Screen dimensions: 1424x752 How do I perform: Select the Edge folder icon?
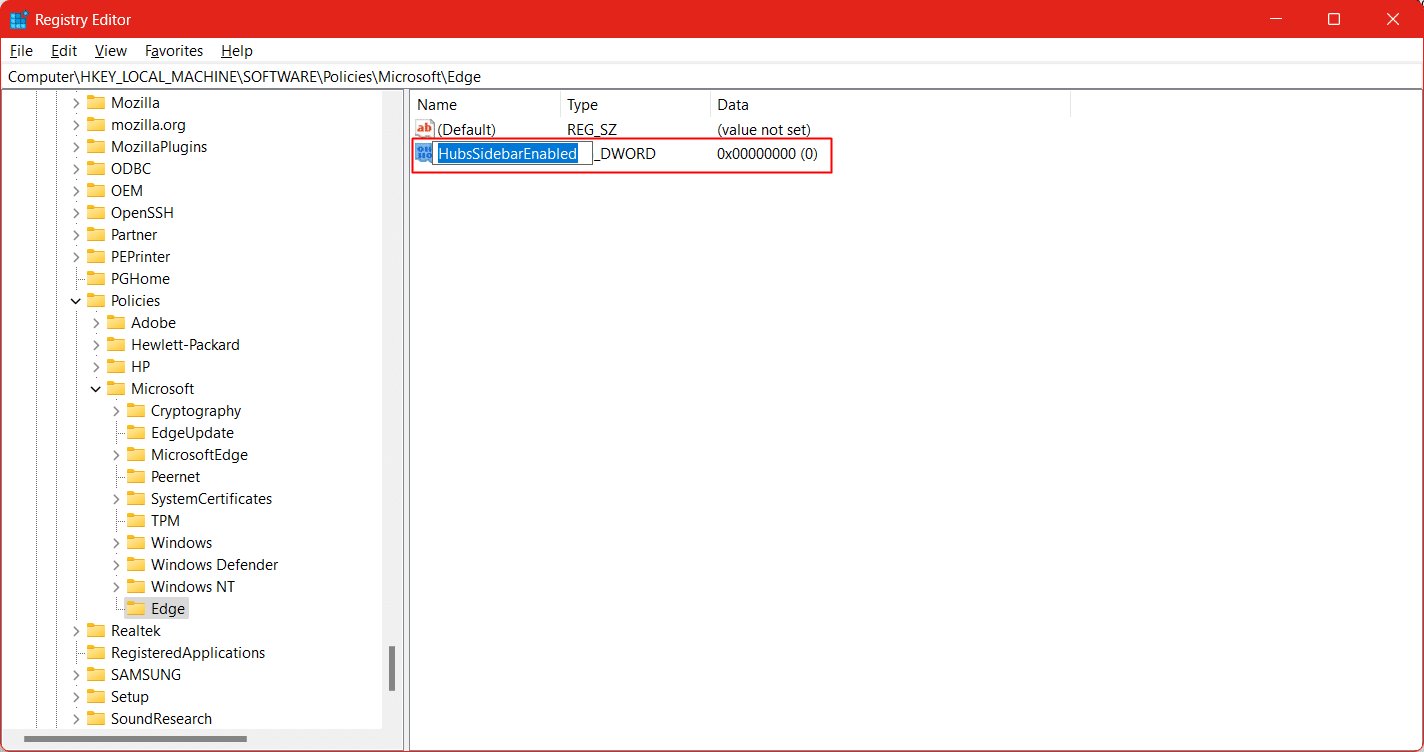coord(136,609)
